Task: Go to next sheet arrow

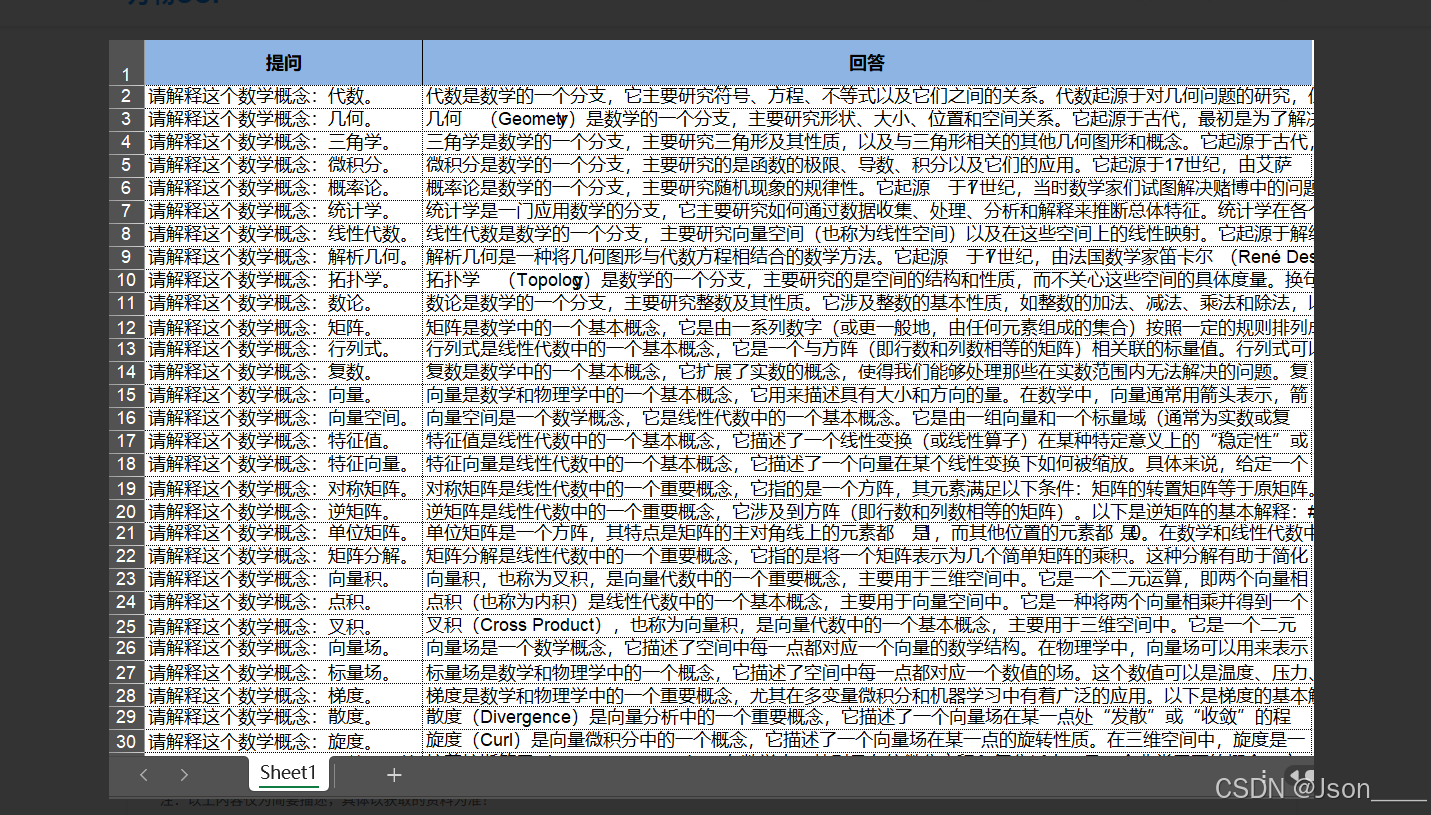Action: point(184,774)
